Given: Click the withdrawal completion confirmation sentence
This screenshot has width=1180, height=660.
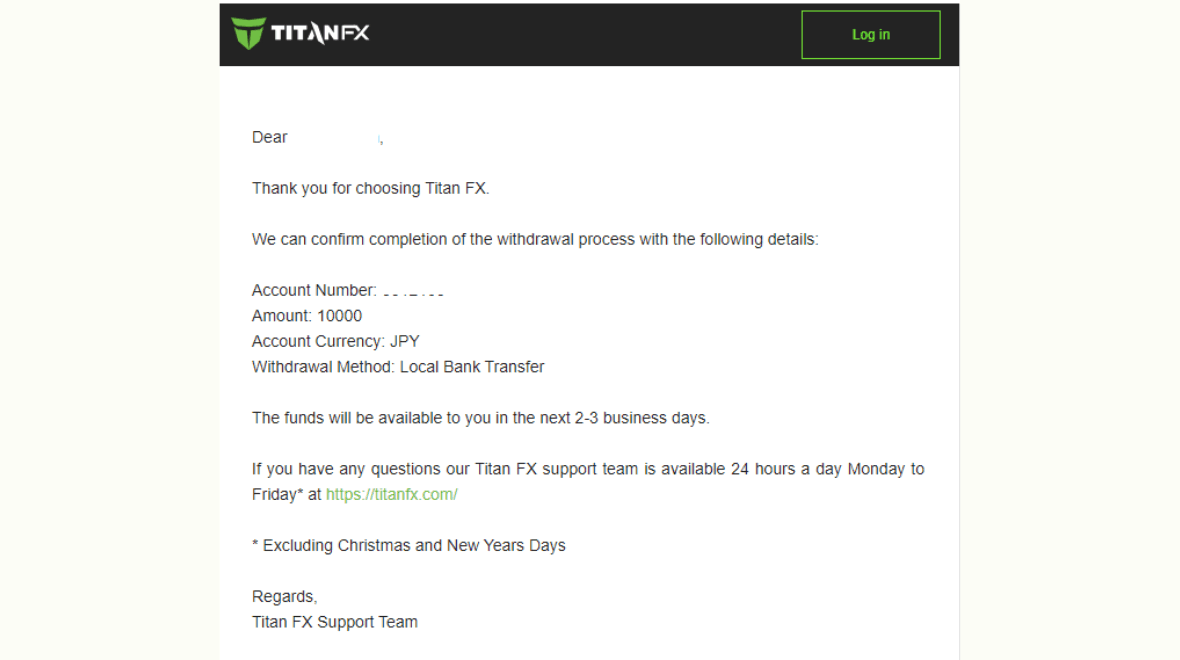Looking at the screenshot, I should 535,239.
